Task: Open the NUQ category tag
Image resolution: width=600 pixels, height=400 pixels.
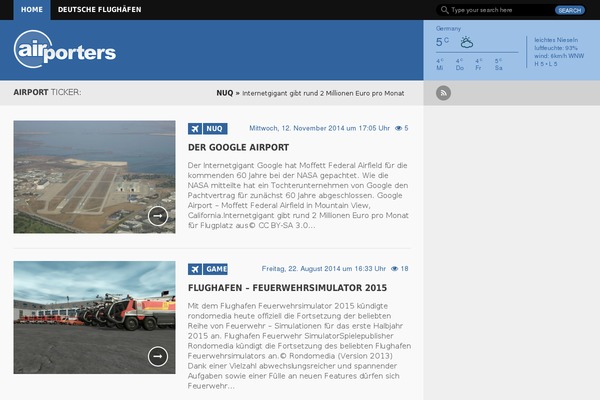Action: (215, 129)
